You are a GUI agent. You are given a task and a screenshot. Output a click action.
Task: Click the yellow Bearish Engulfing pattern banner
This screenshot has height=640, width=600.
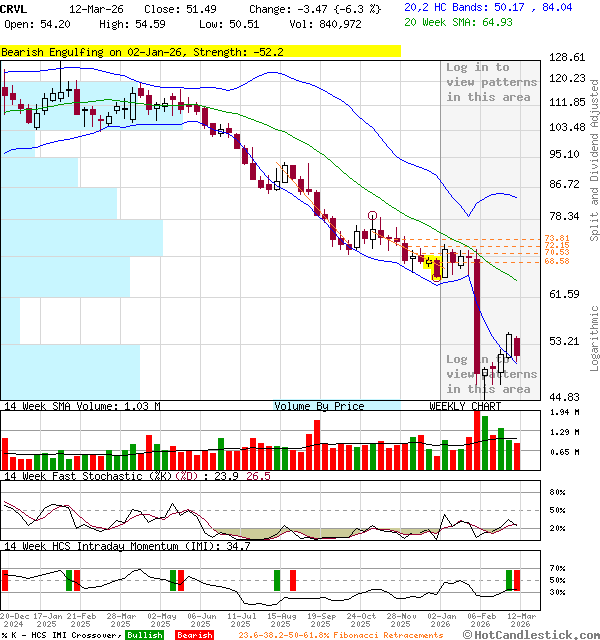point(143,51)
